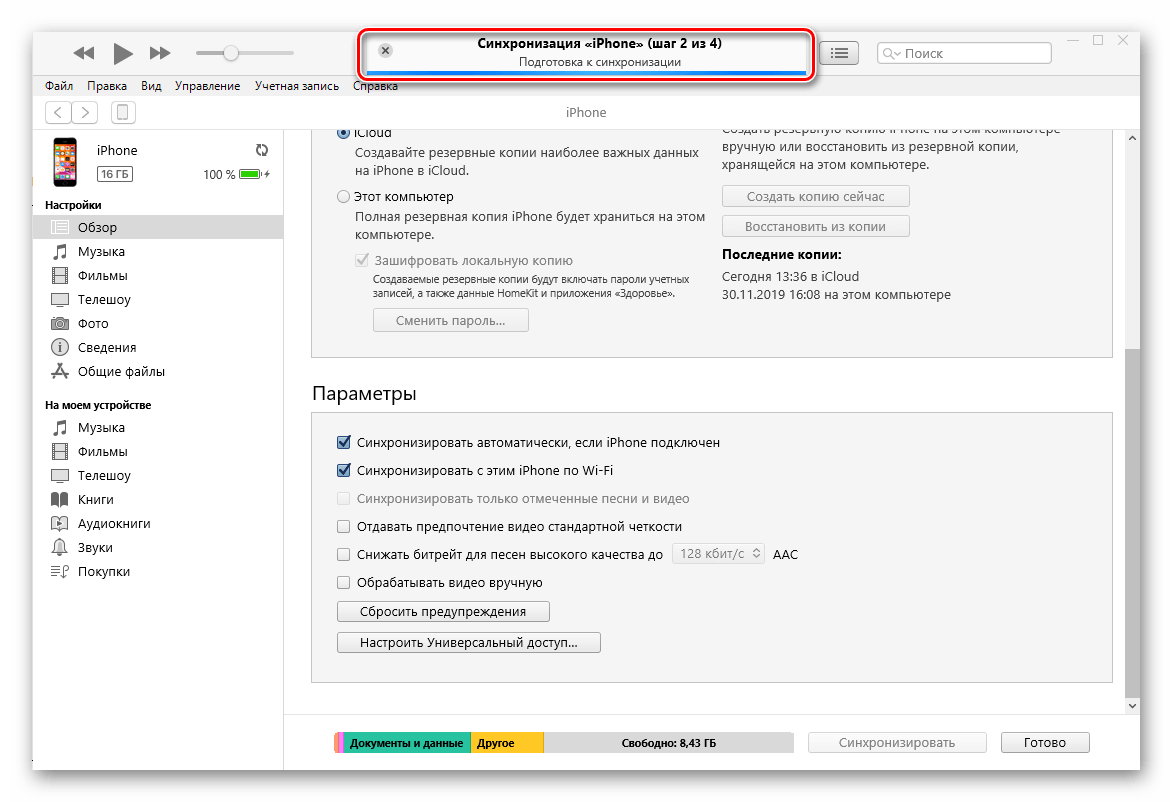Screen dimensions: 1172x802
Task: Open the Управление menu
Action: click(x=208, y=86)
